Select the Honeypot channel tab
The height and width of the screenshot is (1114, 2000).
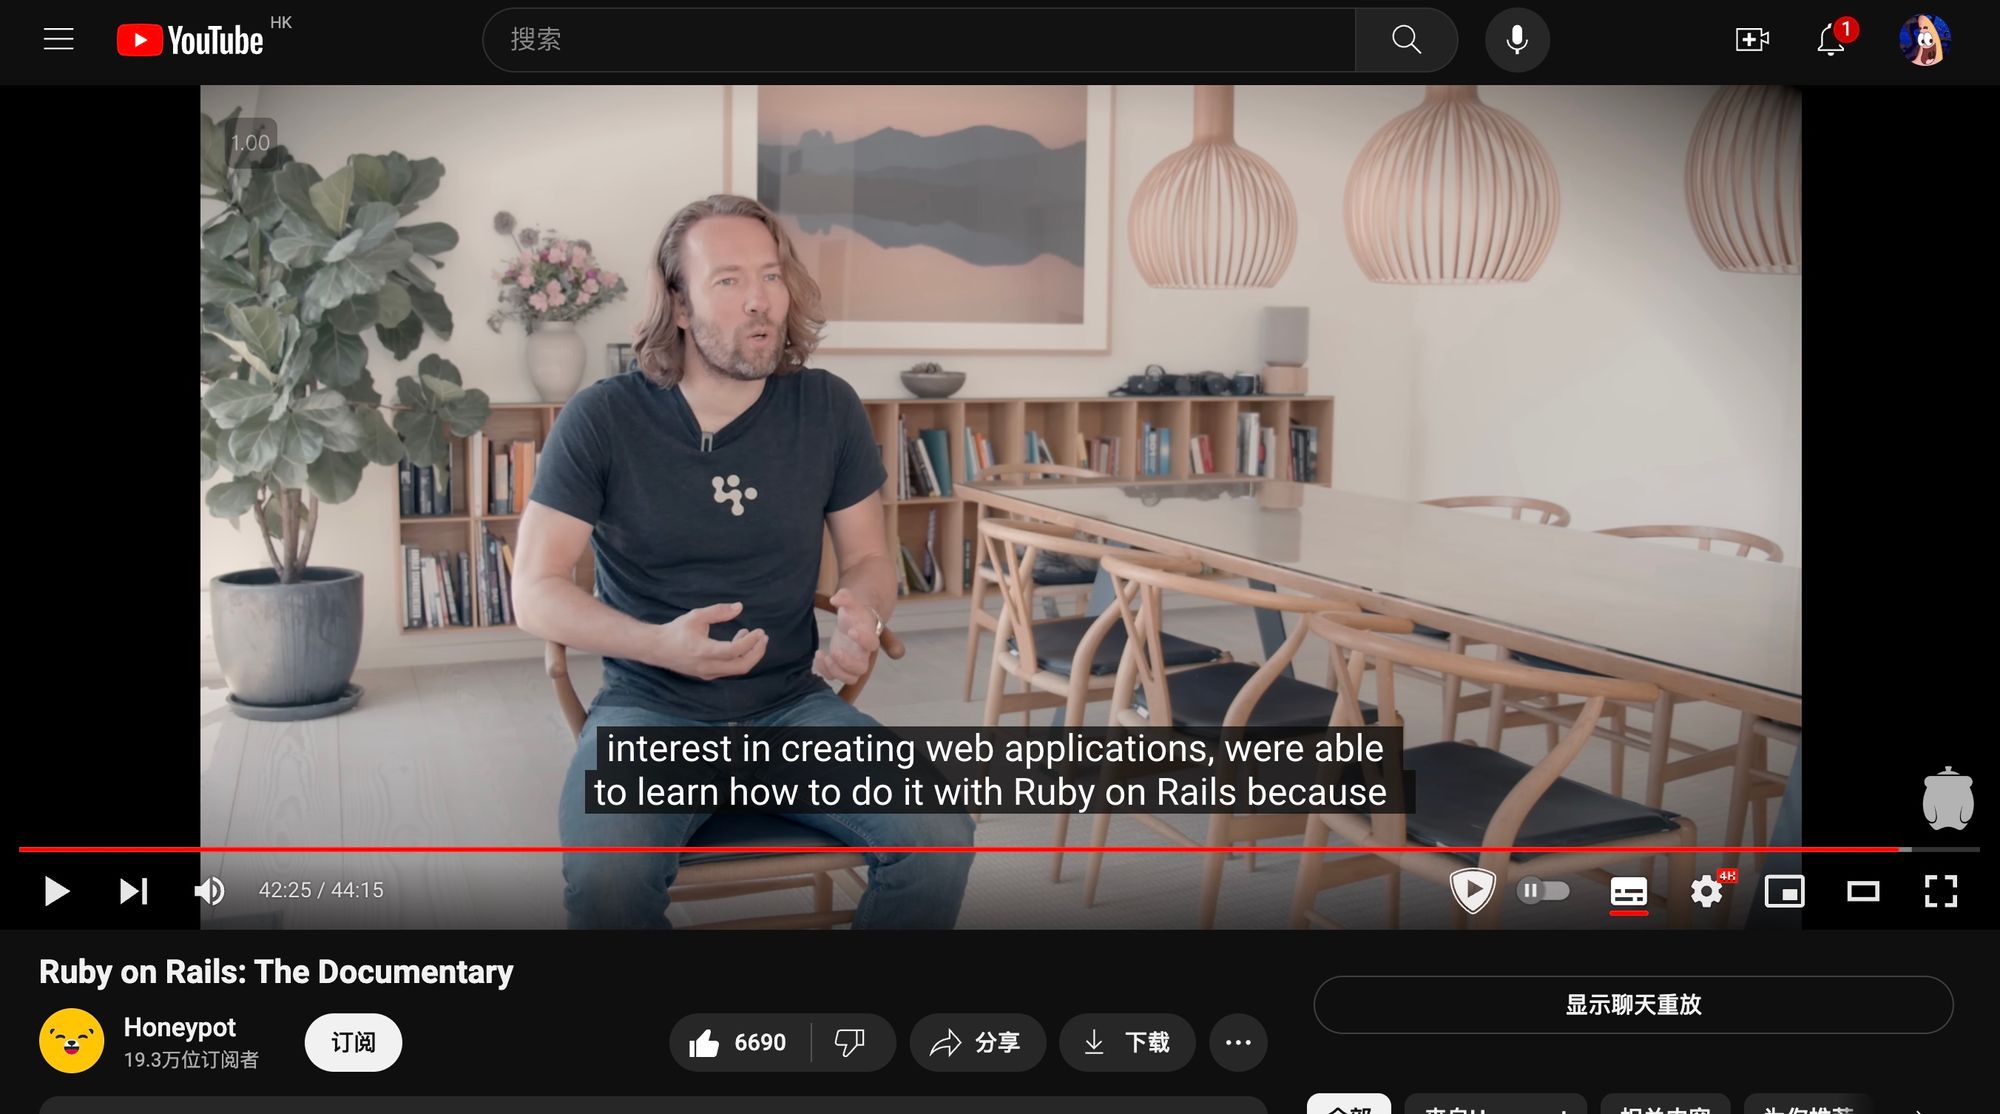tap(180, 1026)
